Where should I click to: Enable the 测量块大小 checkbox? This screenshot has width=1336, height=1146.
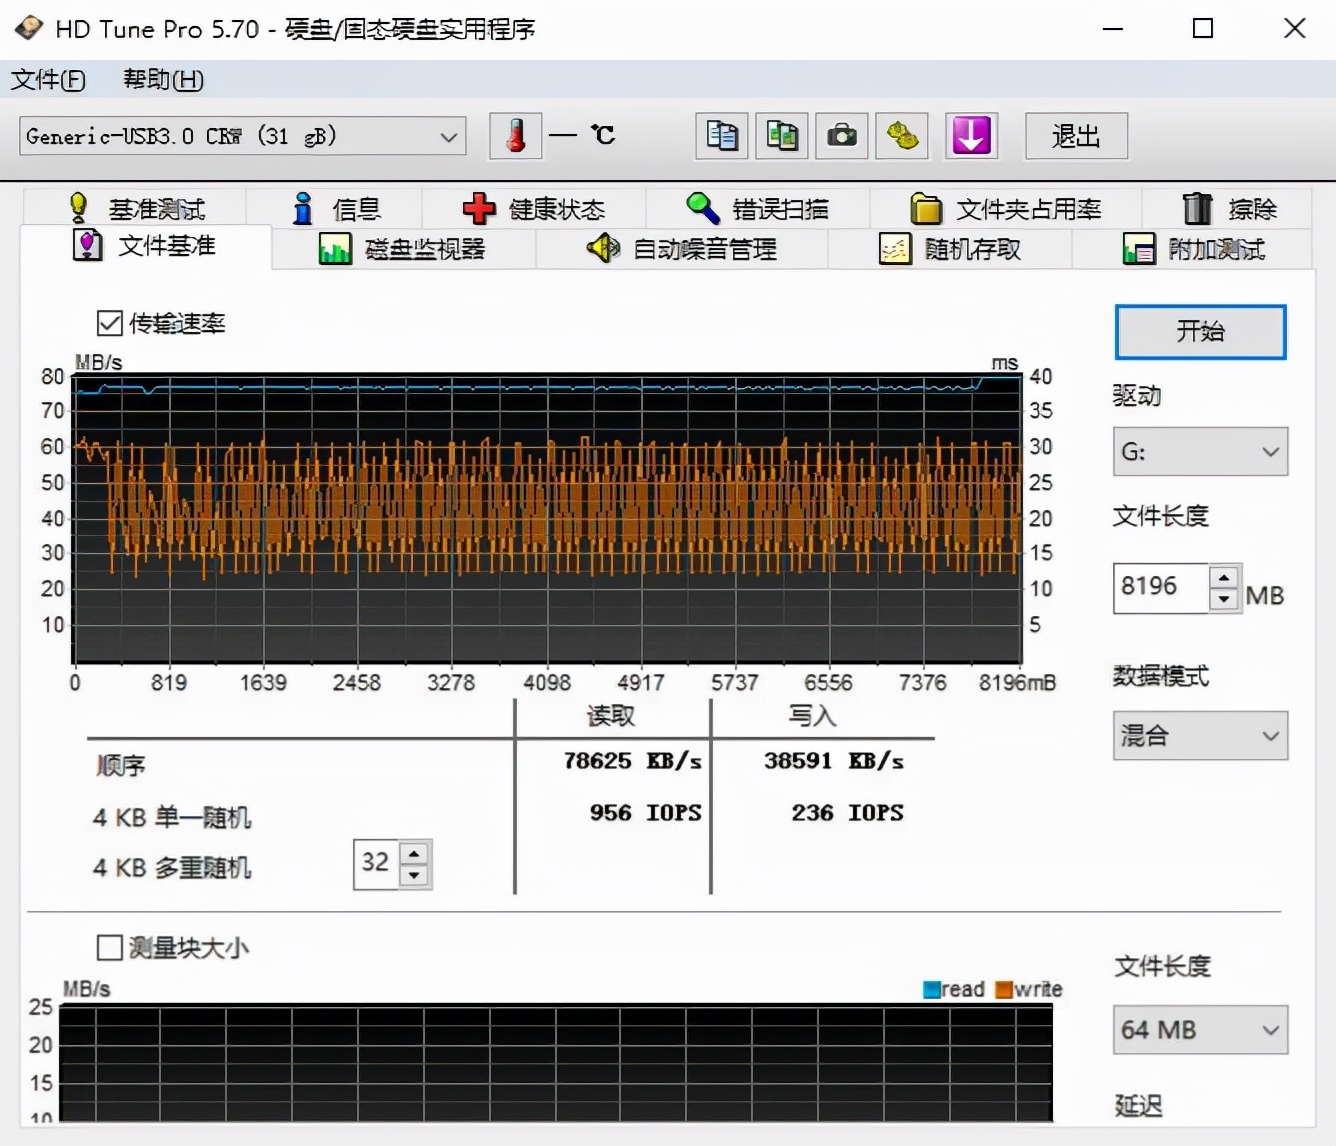110,947
